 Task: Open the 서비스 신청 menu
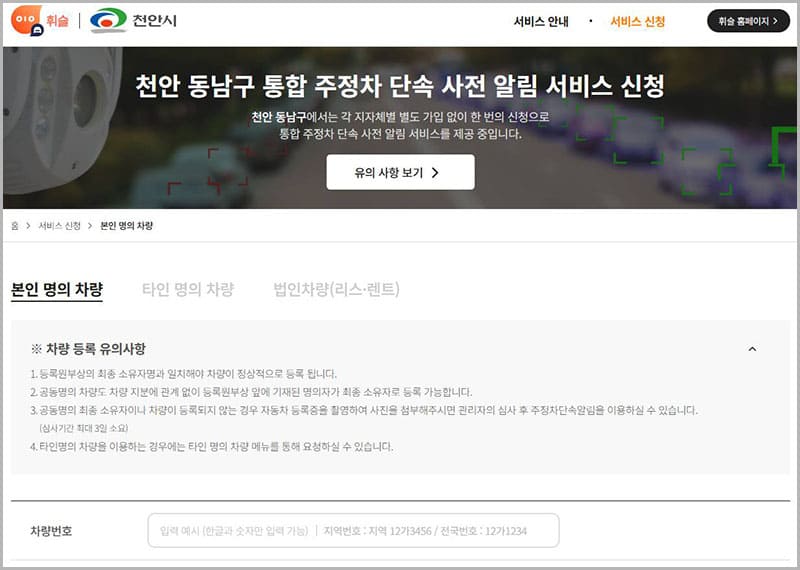coord(637,21)
